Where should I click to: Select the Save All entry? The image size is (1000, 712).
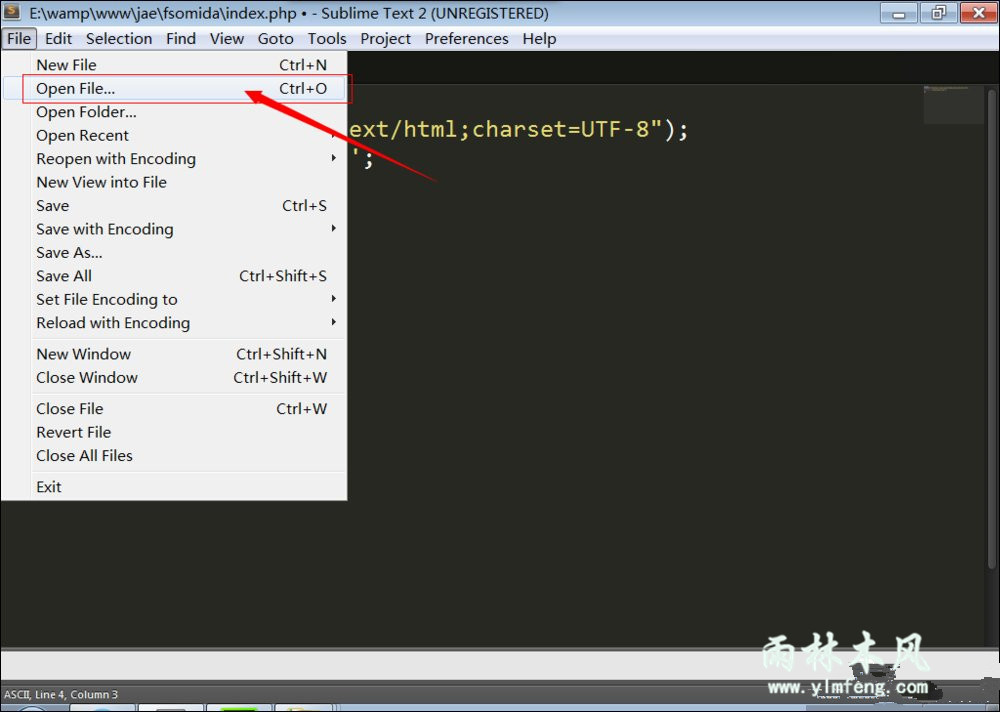coord(174,276)
